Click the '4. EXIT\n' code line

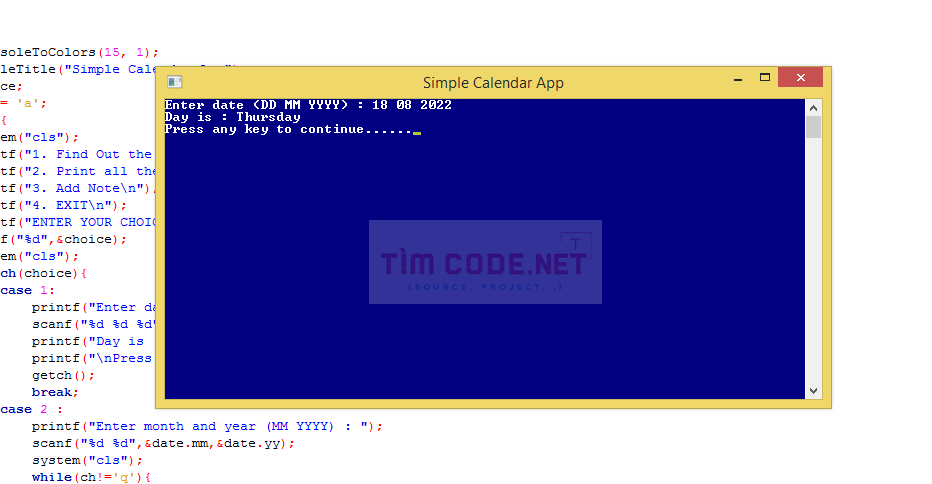pyautogui.click(x=64, y=206)
